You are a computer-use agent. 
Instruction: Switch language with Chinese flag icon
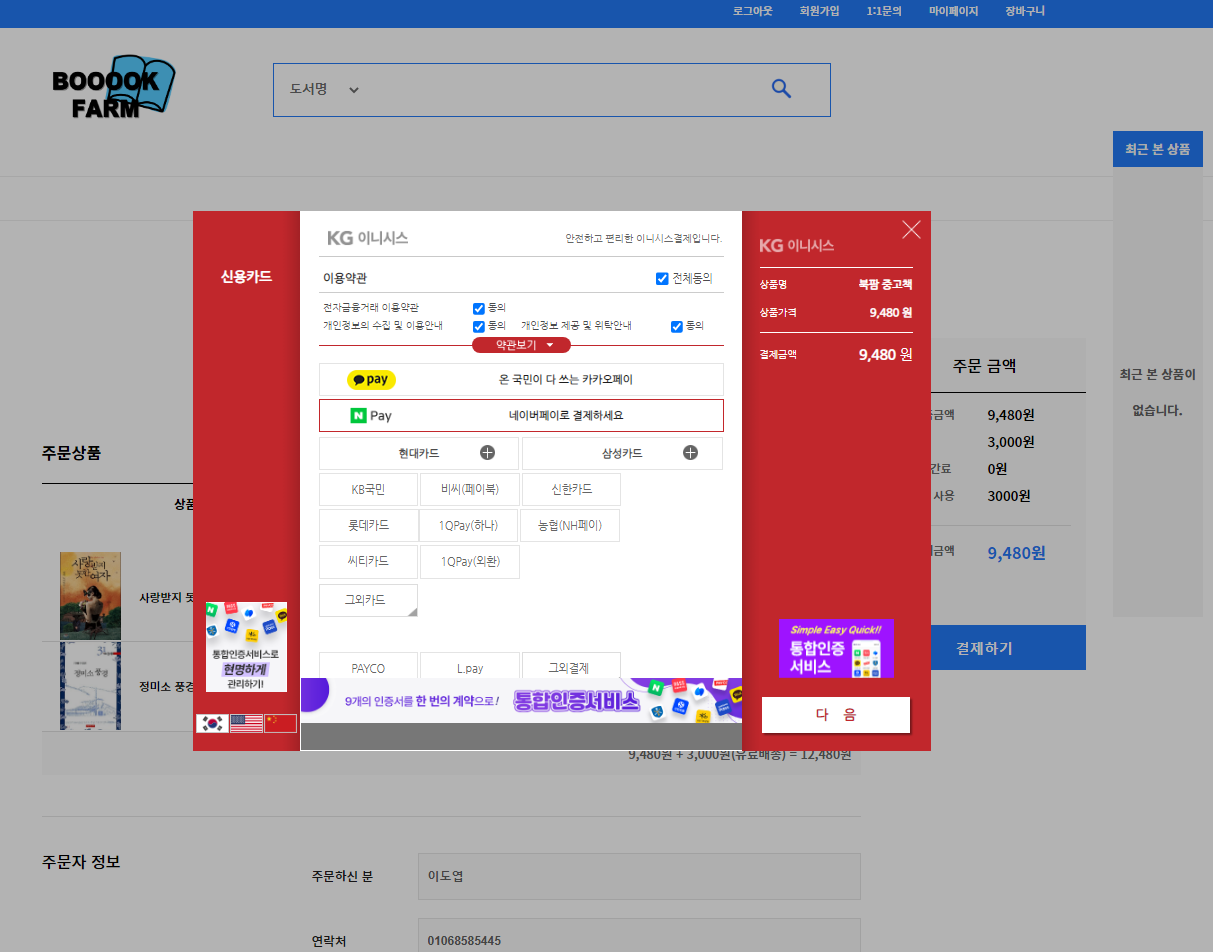point(281,723)
